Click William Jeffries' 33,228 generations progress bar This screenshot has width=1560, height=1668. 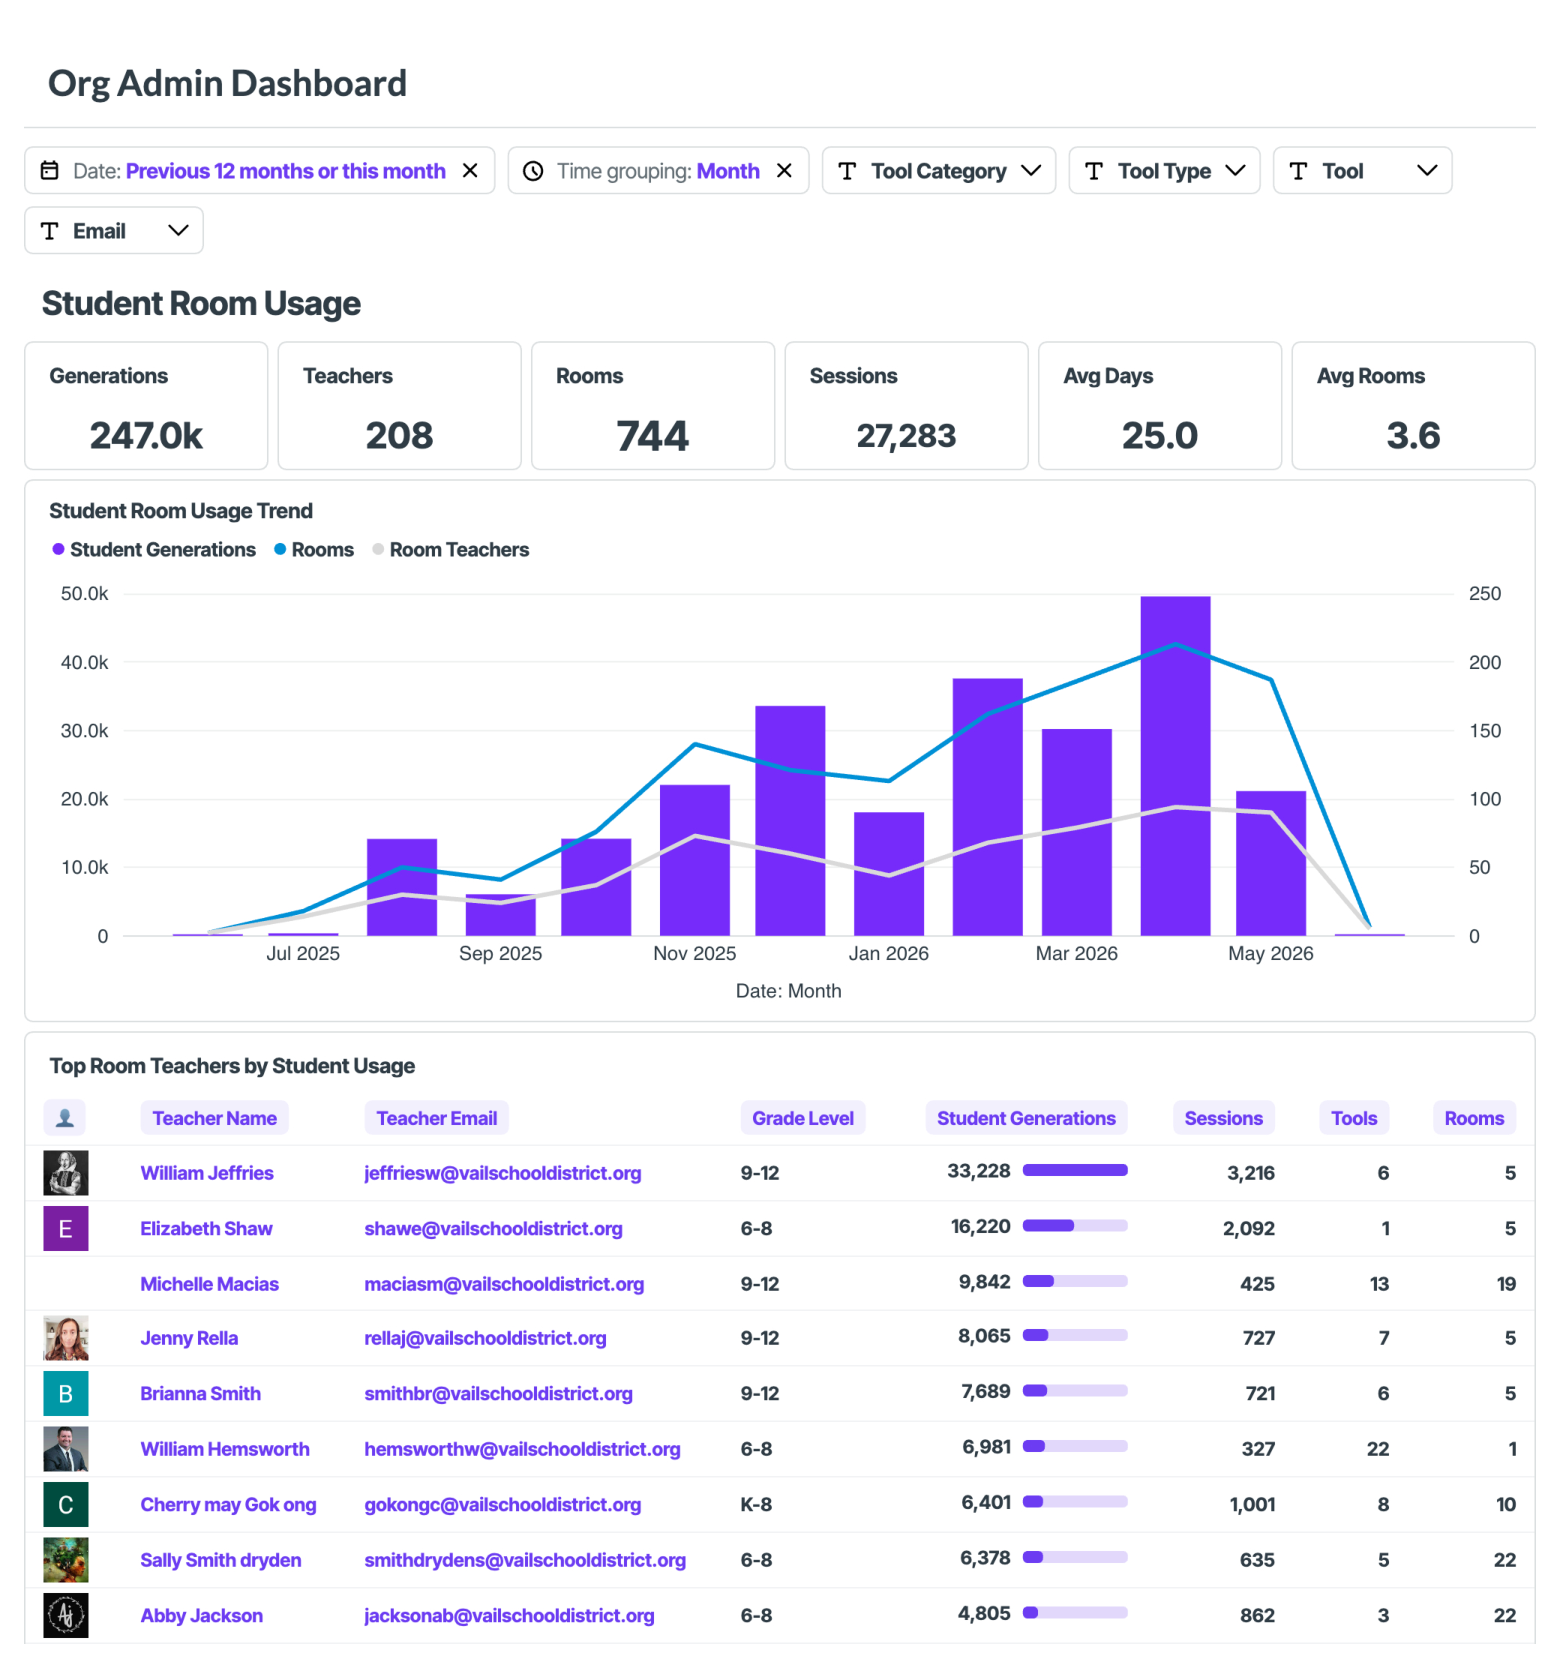click(x=1075, y=1170)
